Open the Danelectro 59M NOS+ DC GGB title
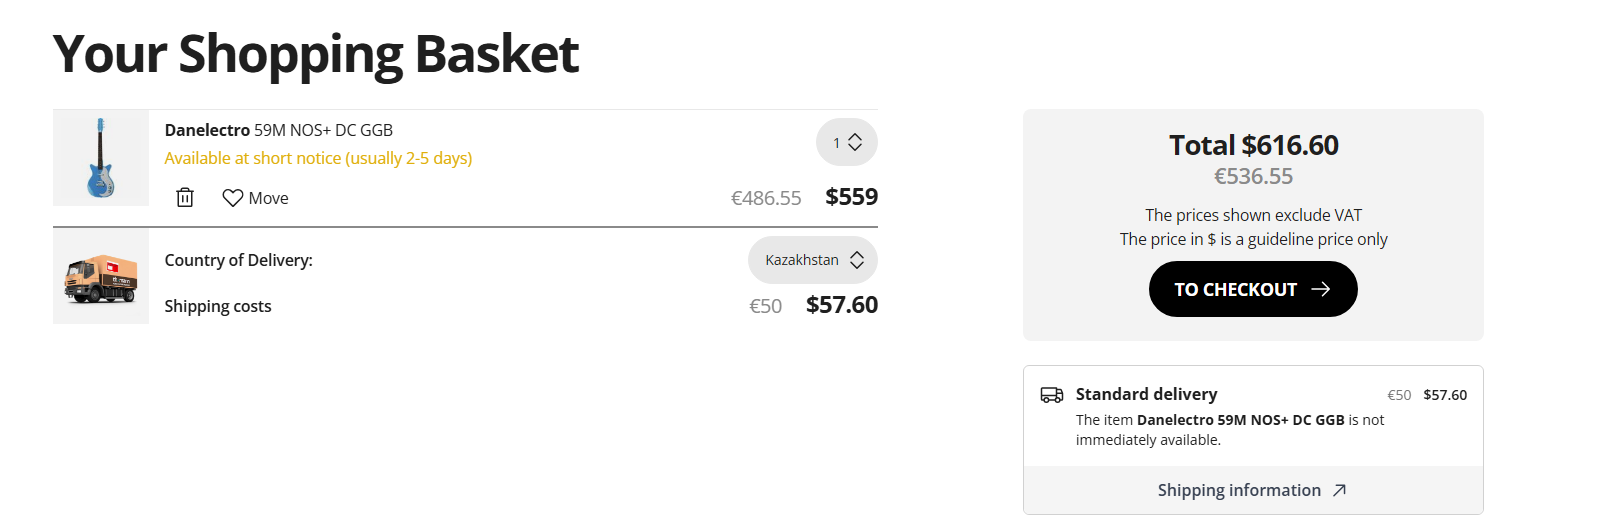1610x525 pixels. pyautogui.click(x=279, y=130)
